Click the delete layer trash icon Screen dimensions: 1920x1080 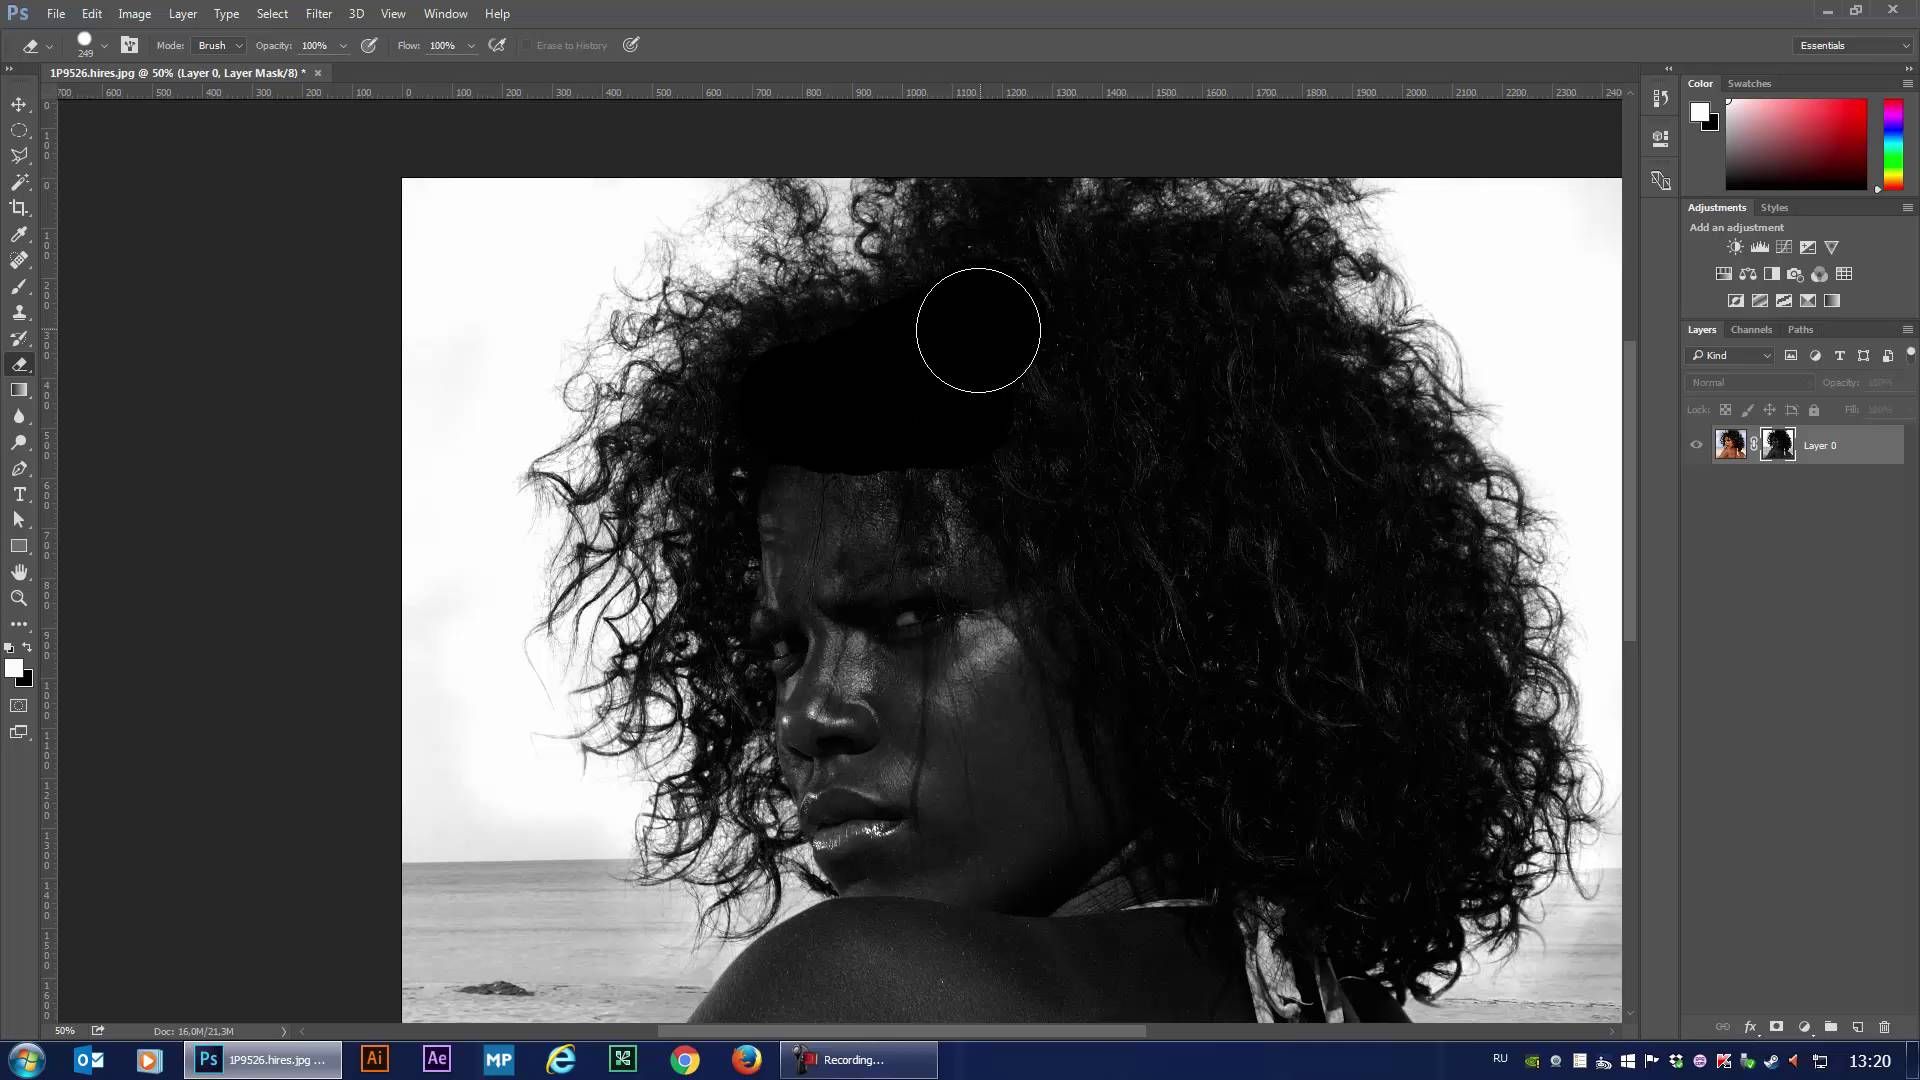(1884, 1027)
